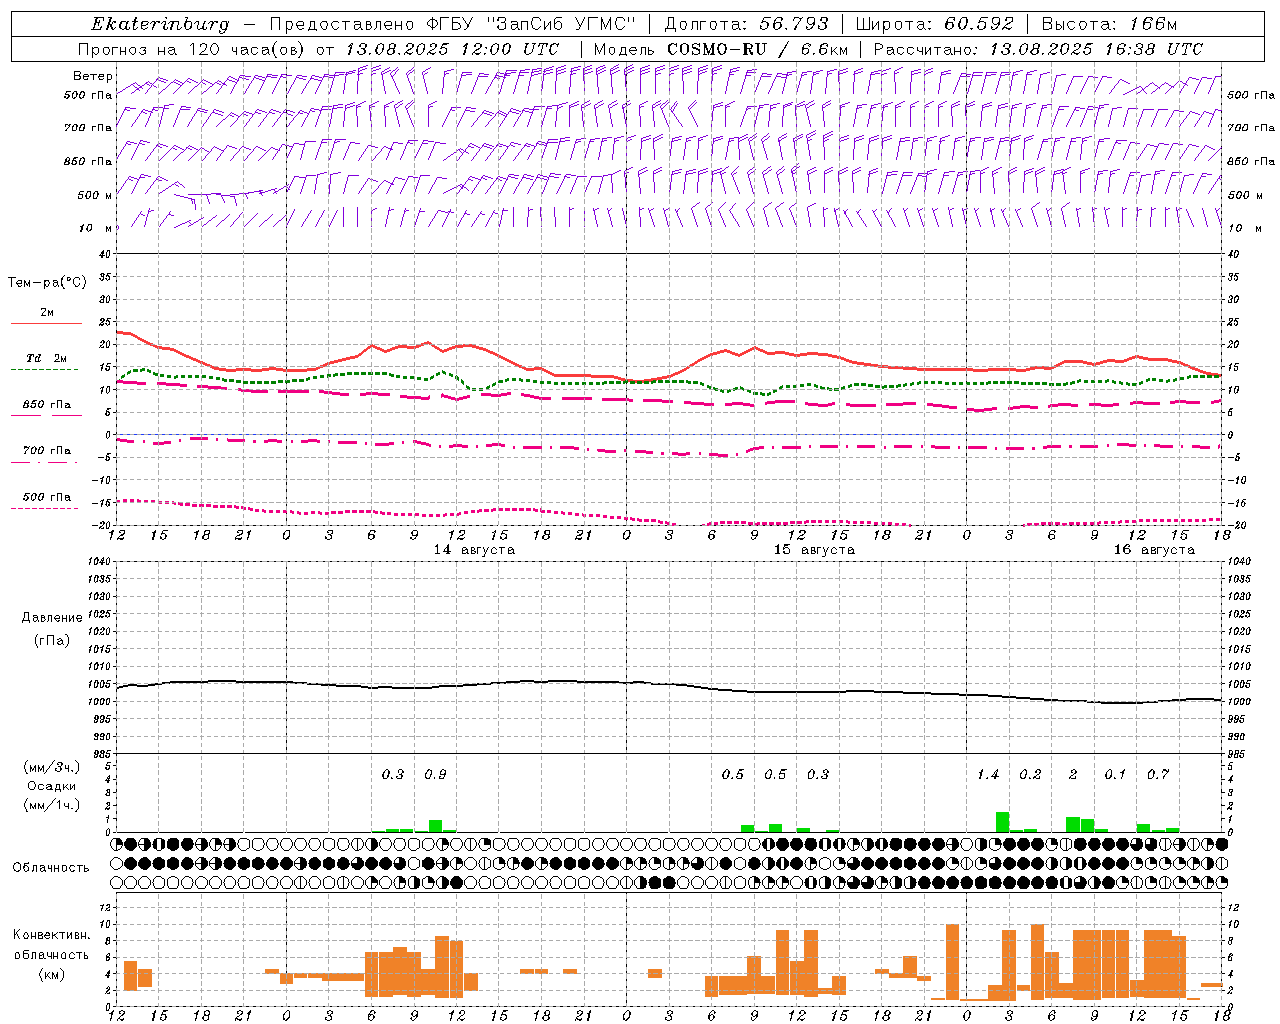Click the Ветер panel label
The image size is (1280, 1024).
pos(93,76)
